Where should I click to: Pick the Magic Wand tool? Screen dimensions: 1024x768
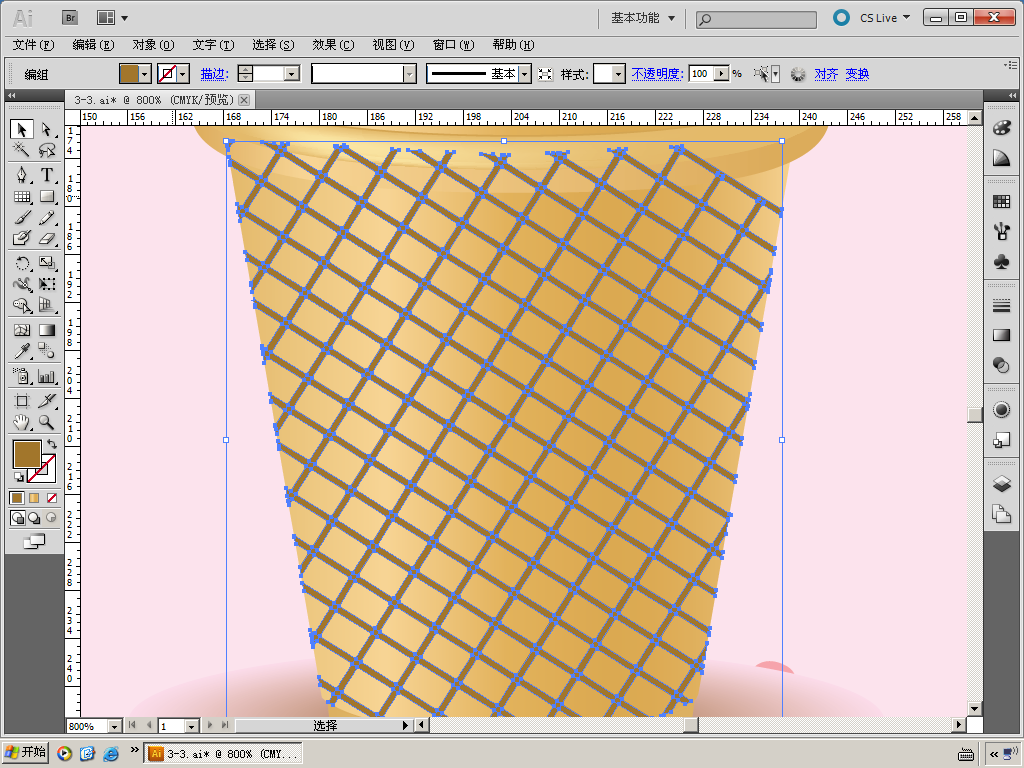[x=21, y=151]
